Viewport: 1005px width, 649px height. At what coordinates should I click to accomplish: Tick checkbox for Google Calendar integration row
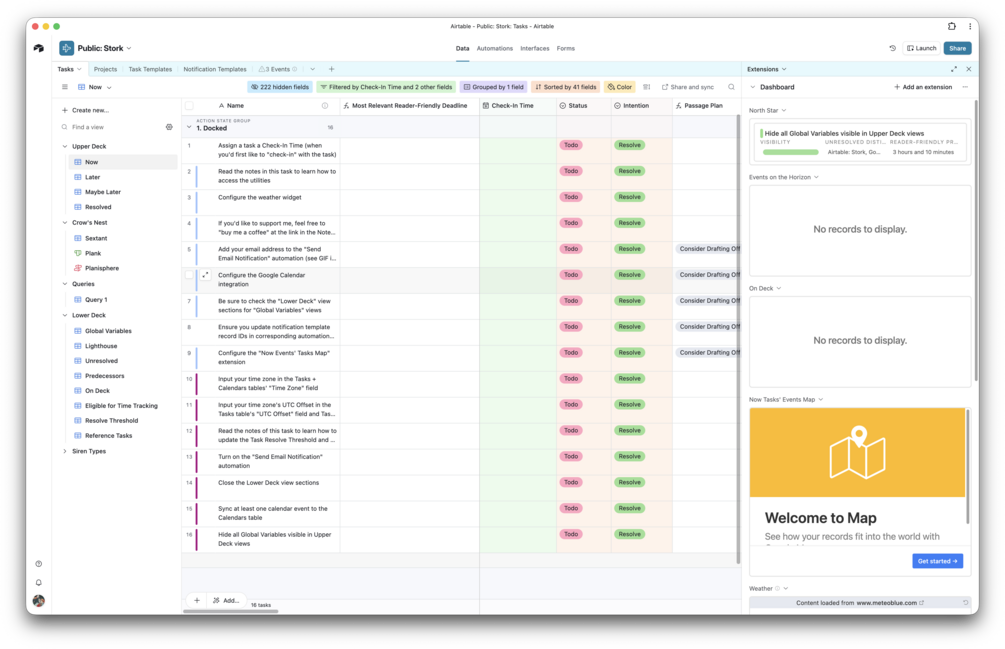pyautogui.click(x=189, y=275)
